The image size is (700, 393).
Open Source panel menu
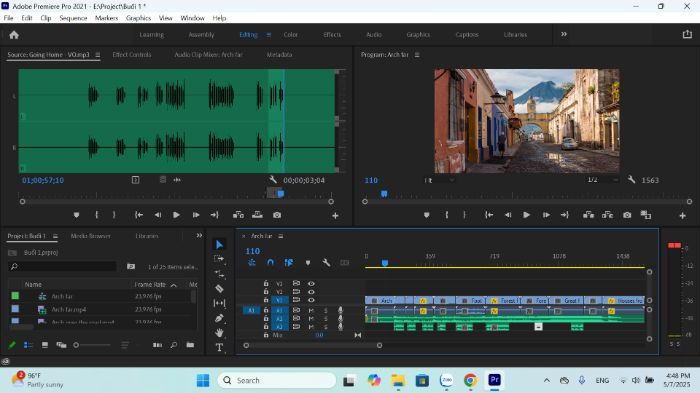[x=97, y=55]
